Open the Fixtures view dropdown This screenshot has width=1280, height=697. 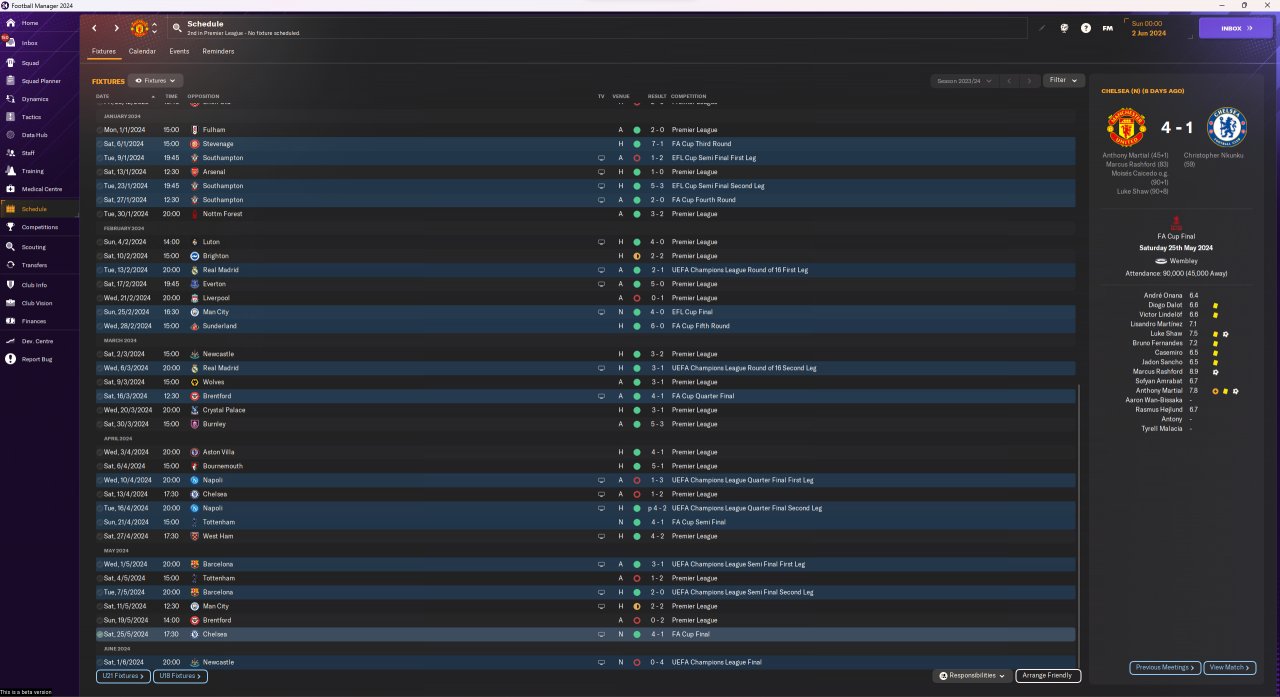(156, 80)
